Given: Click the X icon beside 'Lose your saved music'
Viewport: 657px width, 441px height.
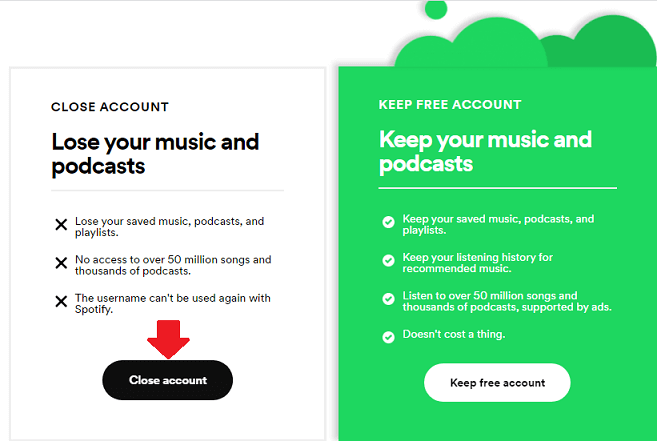Looking at the screenshot, I should pos(61,225).
